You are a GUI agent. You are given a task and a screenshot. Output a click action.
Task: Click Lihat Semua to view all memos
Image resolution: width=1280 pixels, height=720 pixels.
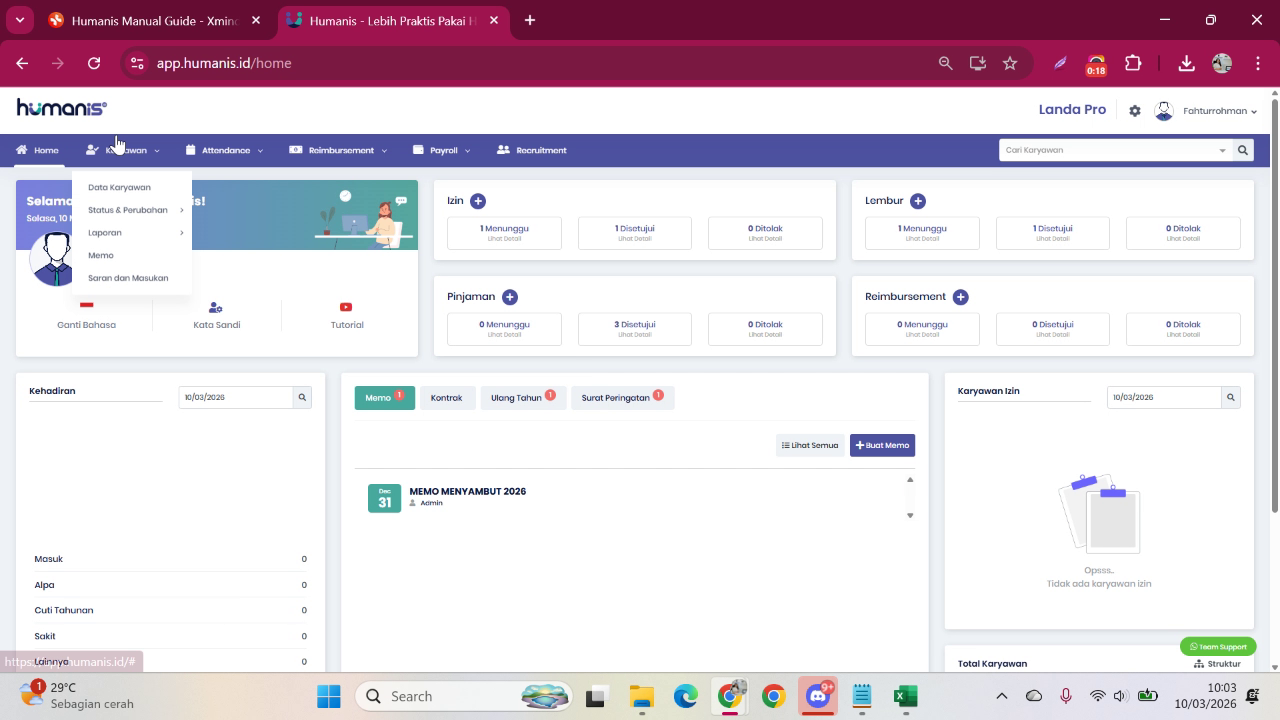pyautogui.click(x=810, y=445)
